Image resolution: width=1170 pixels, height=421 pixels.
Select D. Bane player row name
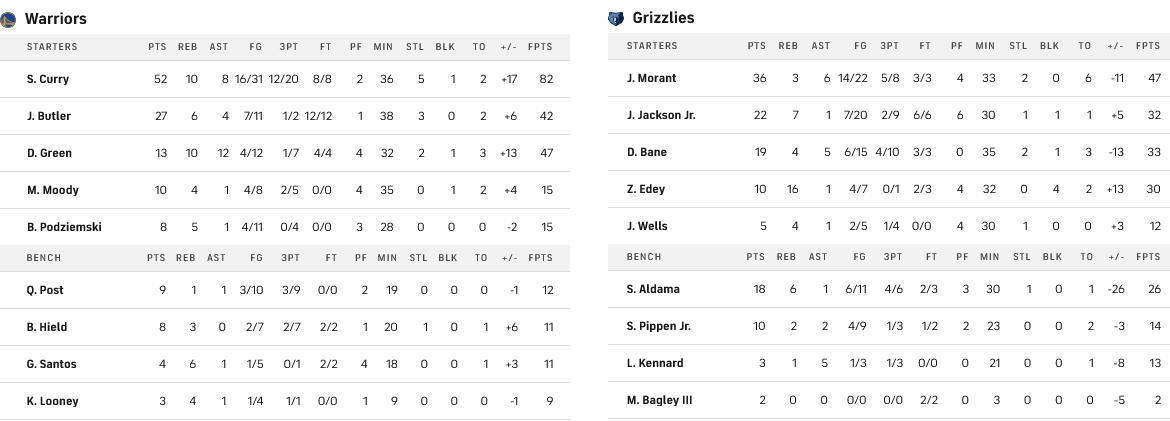[x=647, y=152]
